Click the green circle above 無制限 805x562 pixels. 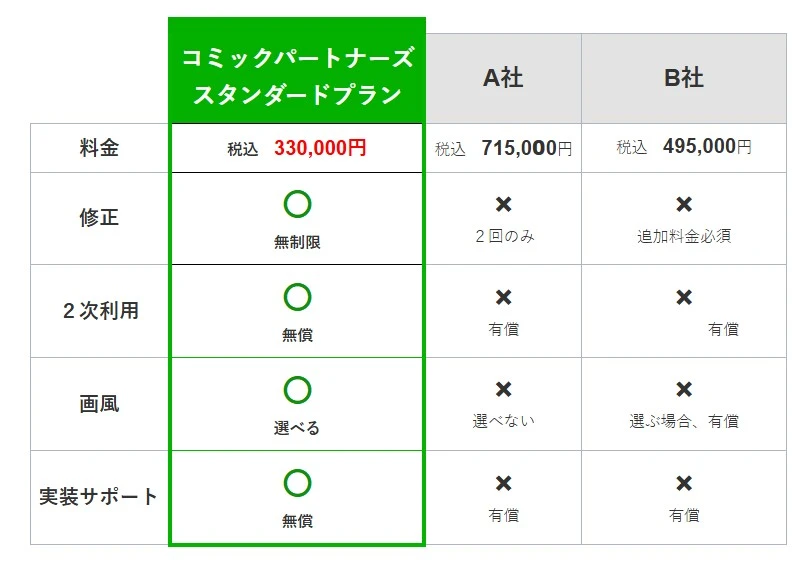coord(297,204)
